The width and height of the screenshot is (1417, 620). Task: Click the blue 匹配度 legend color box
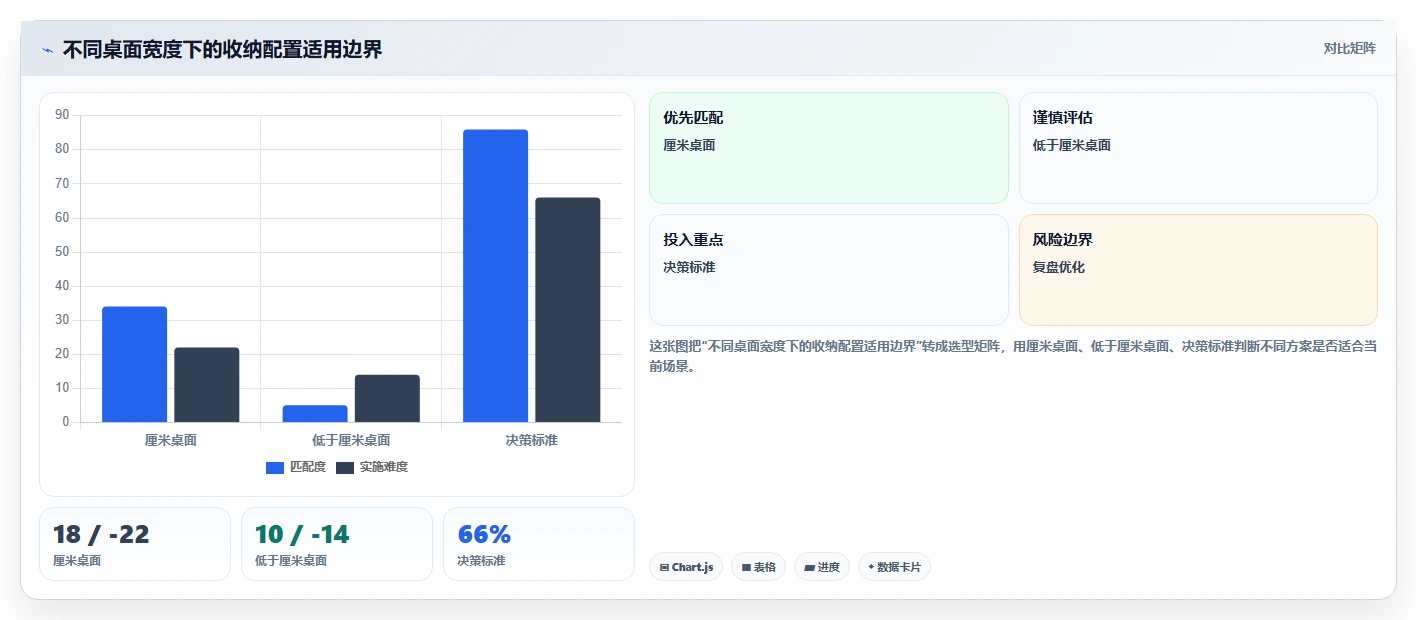point(275,468)
